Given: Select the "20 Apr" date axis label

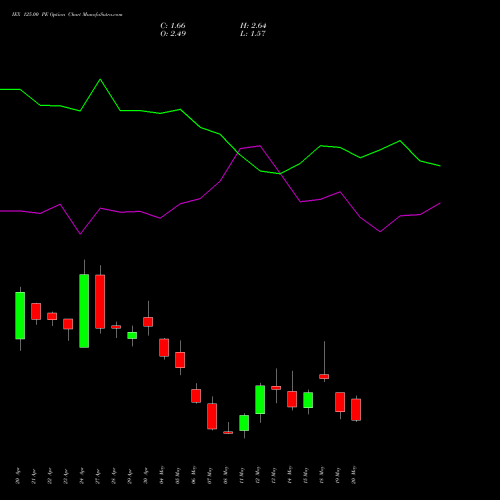Looking at the screenshot, I should (18, 476).
